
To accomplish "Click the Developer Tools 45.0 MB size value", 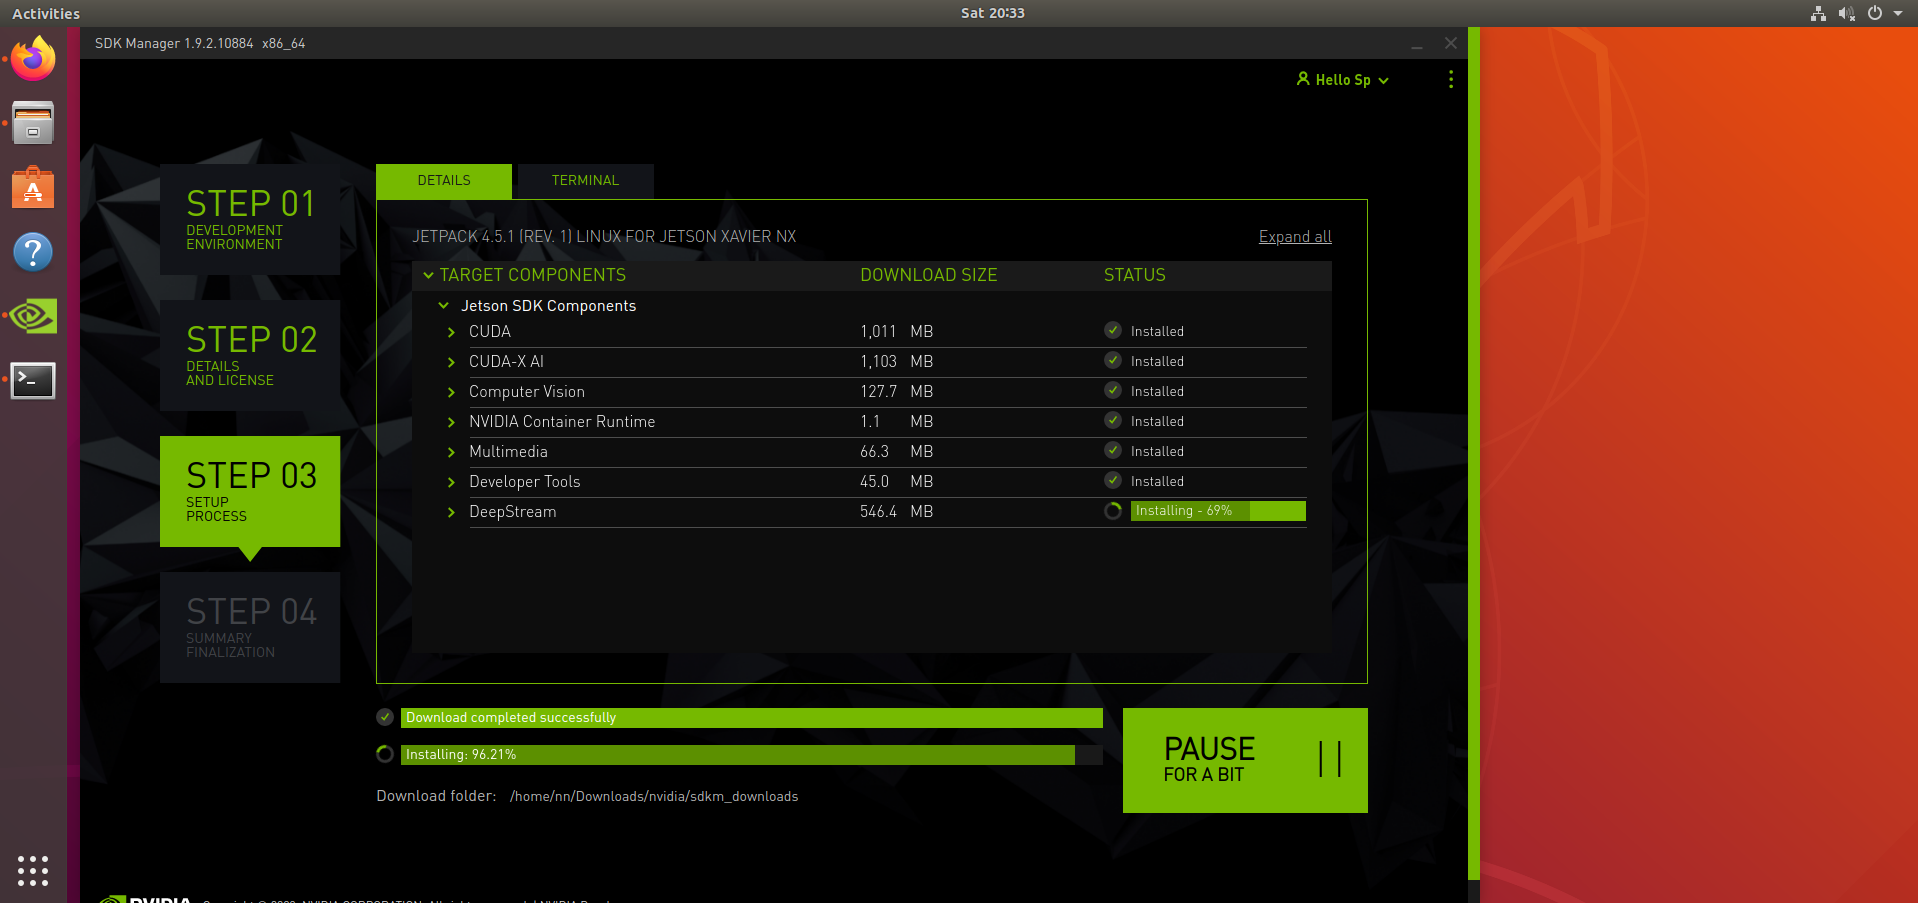I will coord(896,482).
